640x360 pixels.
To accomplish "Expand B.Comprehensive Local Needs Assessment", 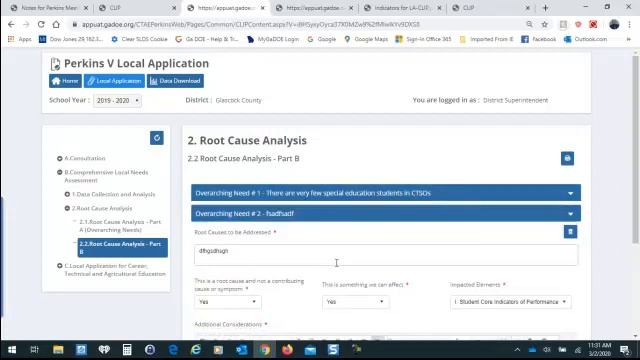I will coord(60,172).
